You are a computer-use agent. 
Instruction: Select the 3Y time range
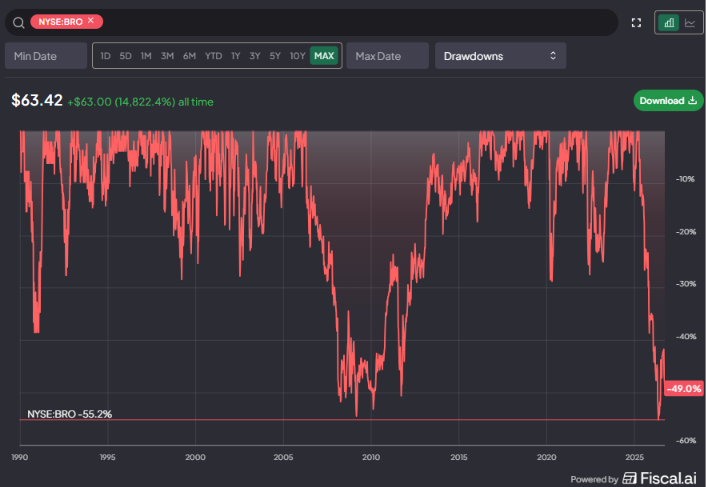point(255,56)
